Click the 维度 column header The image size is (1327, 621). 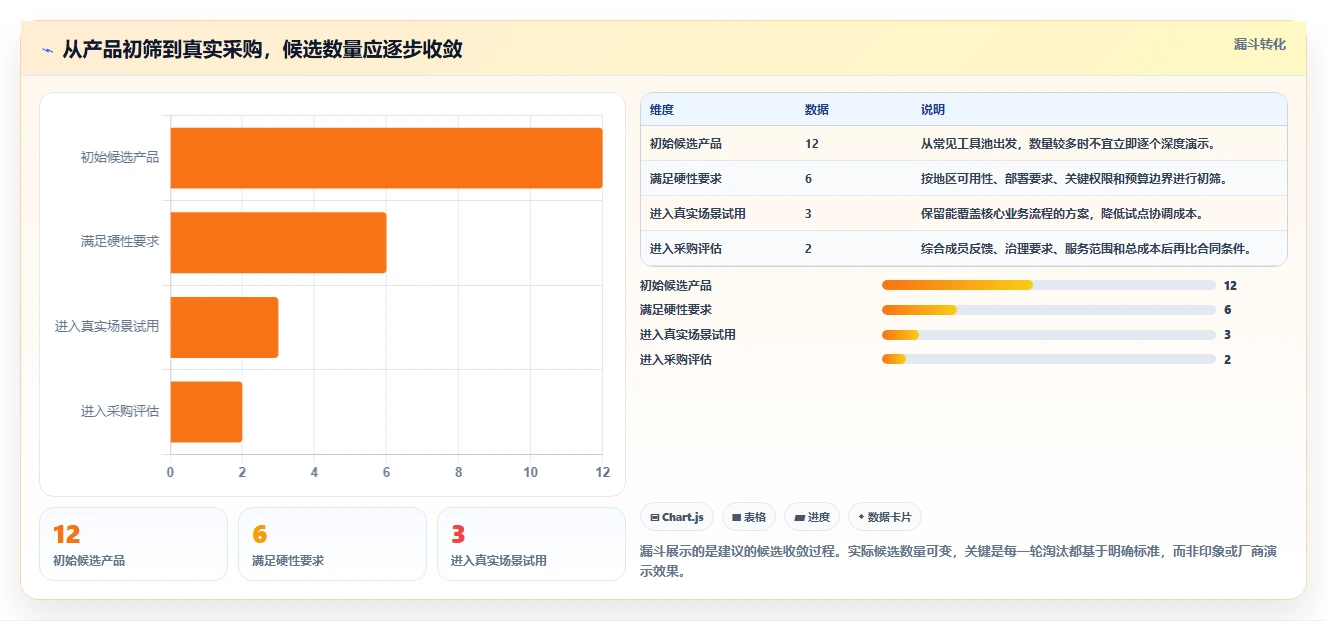662,110
